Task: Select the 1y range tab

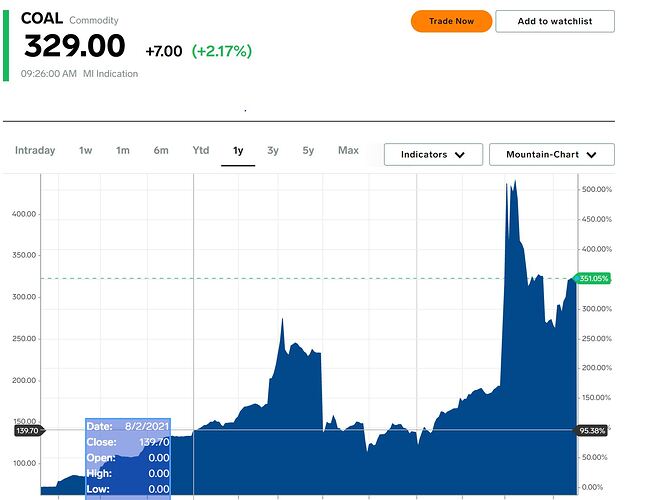Action: click(238, 151)
